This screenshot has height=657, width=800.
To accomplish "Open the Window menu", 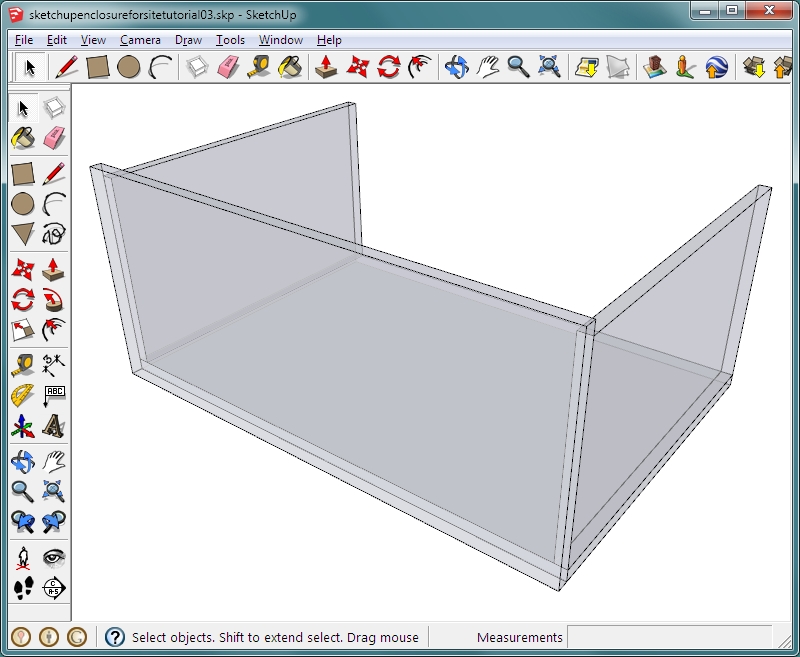I will [281, 40].
